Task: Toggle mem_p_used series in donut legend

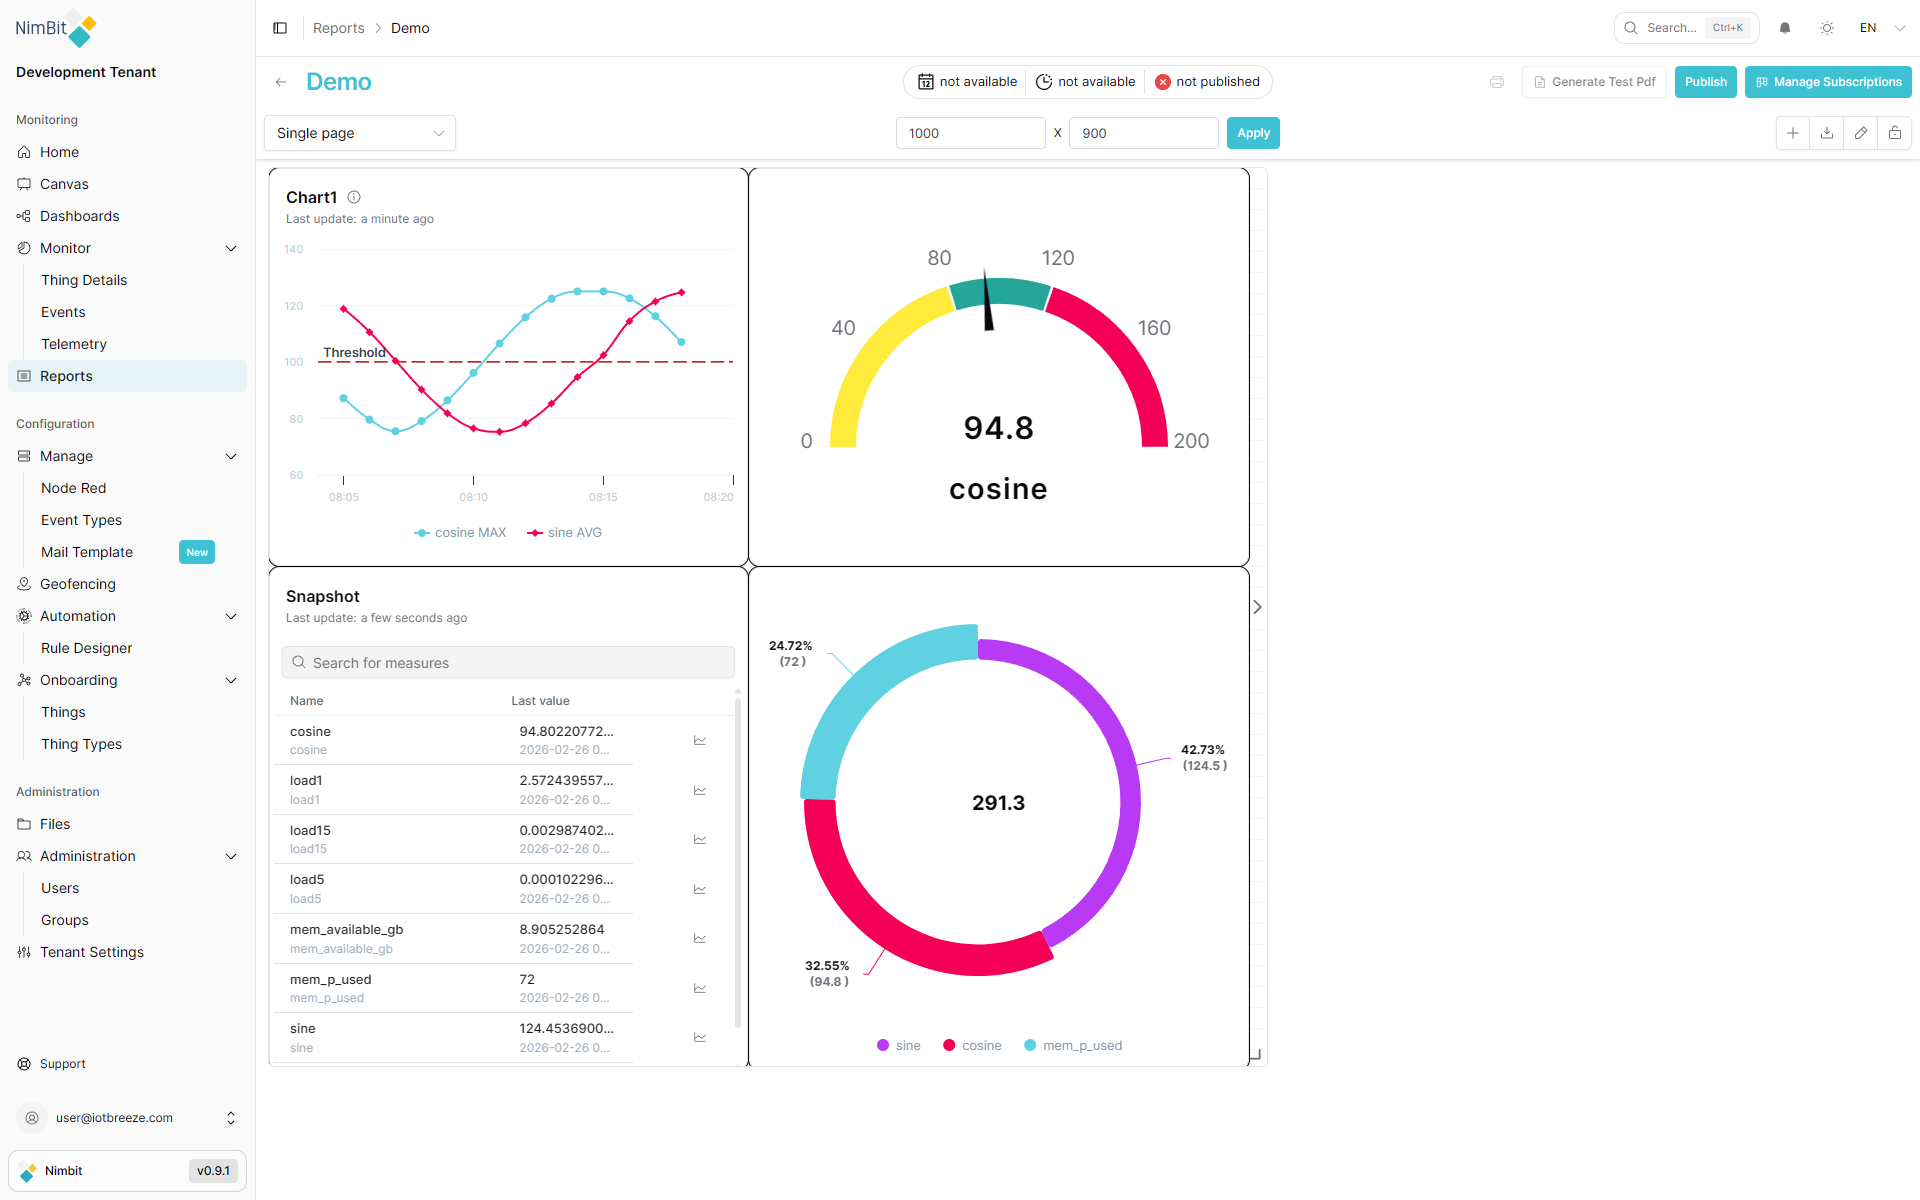Action: (x=1073, y=1046)
